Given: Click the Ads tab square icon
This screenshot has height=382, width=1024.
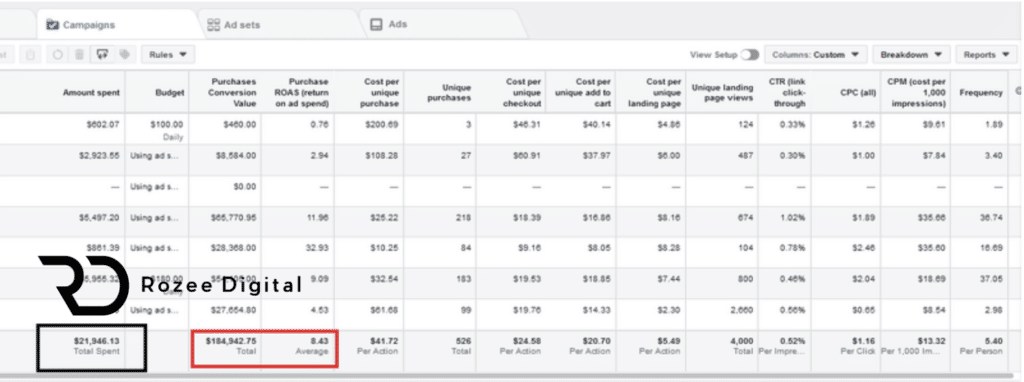Looking at the screenshot, I should click(x=376, y=24).
